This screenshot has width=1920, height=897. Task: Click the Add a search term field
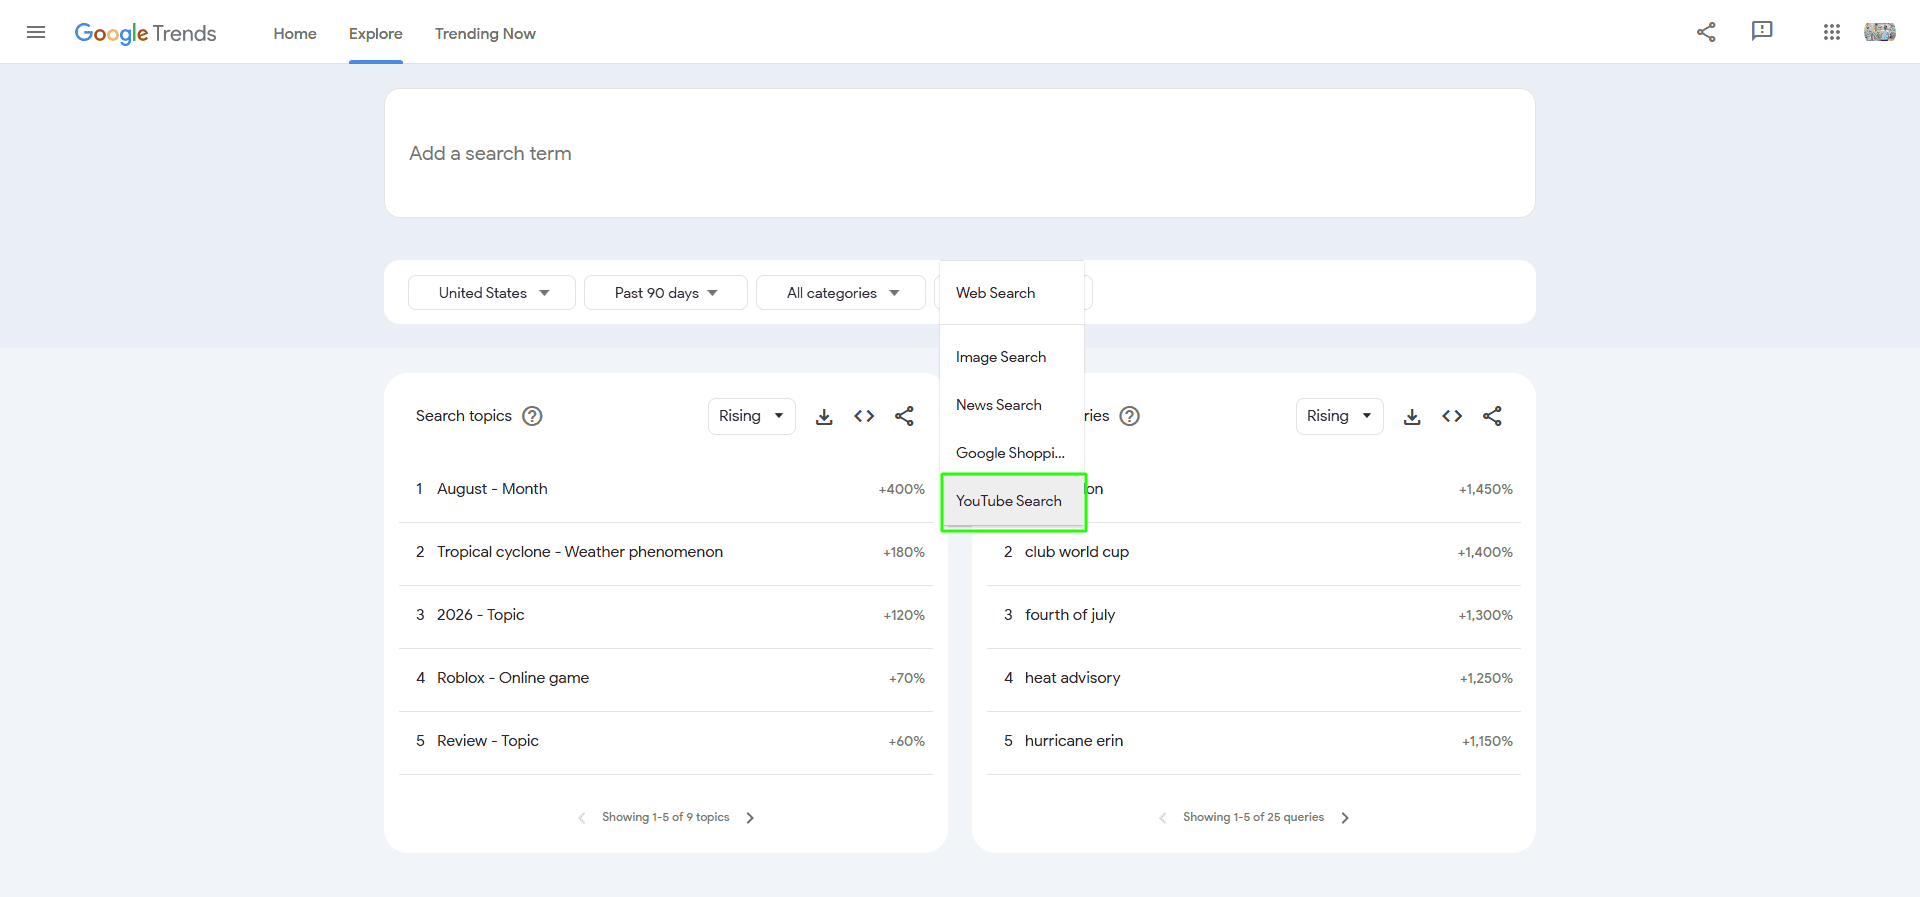[958, 153]
